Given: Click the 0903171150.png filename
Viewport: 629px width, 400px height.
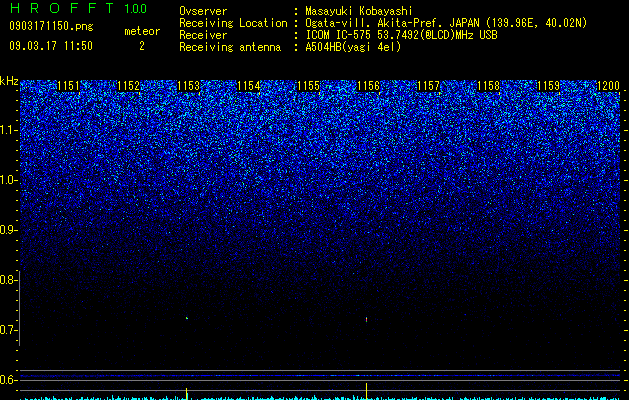Looking at the screenshot, I should pos(51,27).
